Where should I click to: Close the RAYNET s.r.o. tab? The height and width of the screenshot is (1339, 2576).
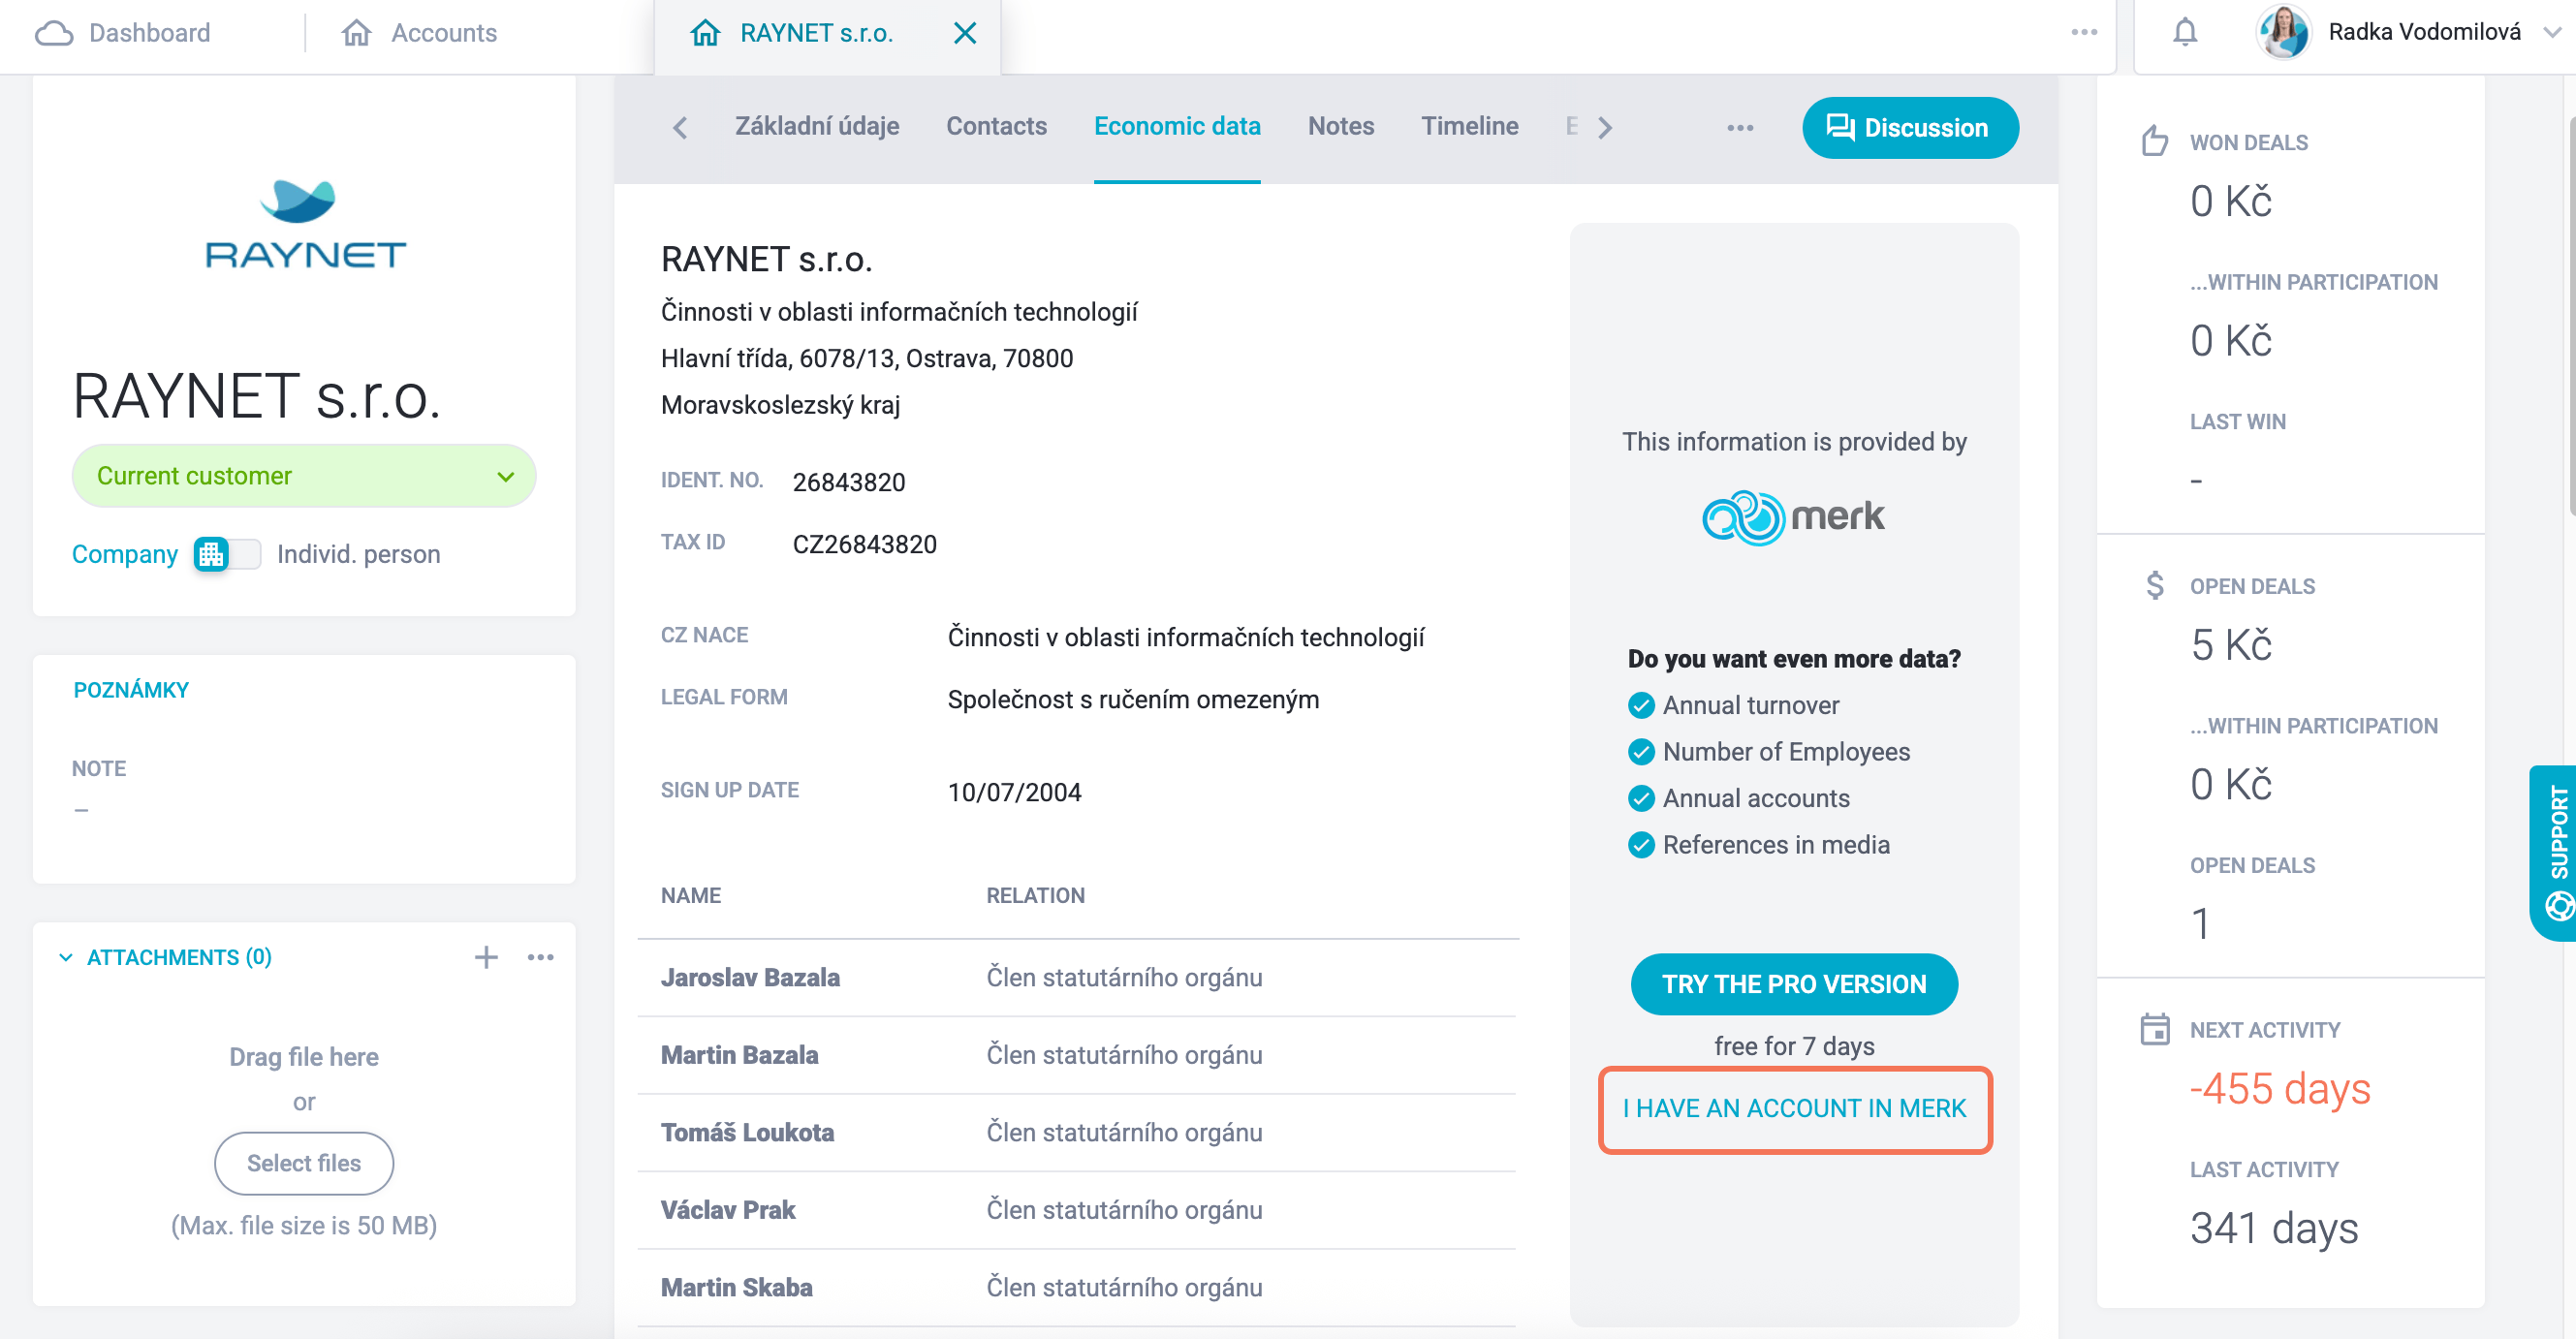pos(964,33)
